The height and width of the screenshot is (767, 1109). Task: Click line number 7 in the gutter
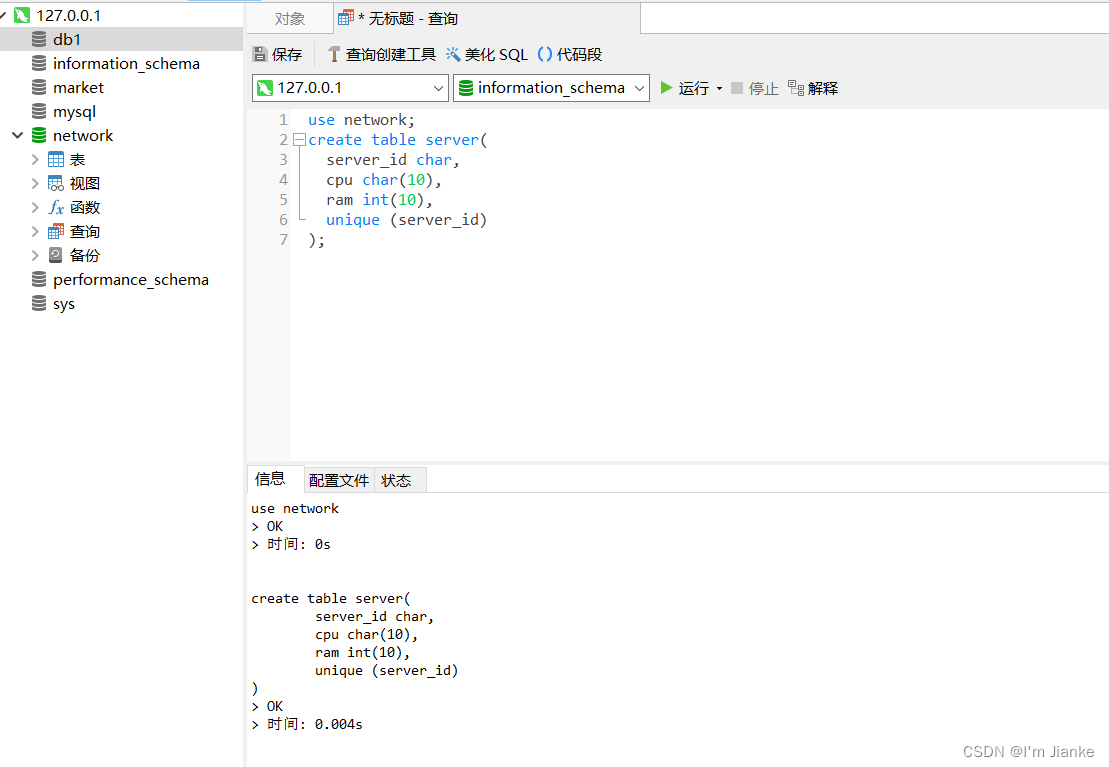pyautogui.click(x=284, y=240)
